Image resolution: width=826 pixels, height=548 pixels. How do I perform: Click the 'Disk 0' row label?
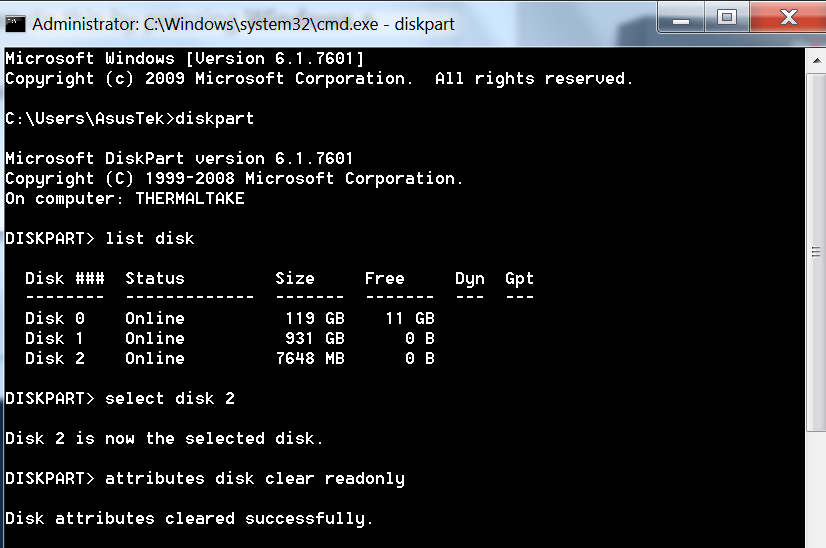tap(55, 318)
